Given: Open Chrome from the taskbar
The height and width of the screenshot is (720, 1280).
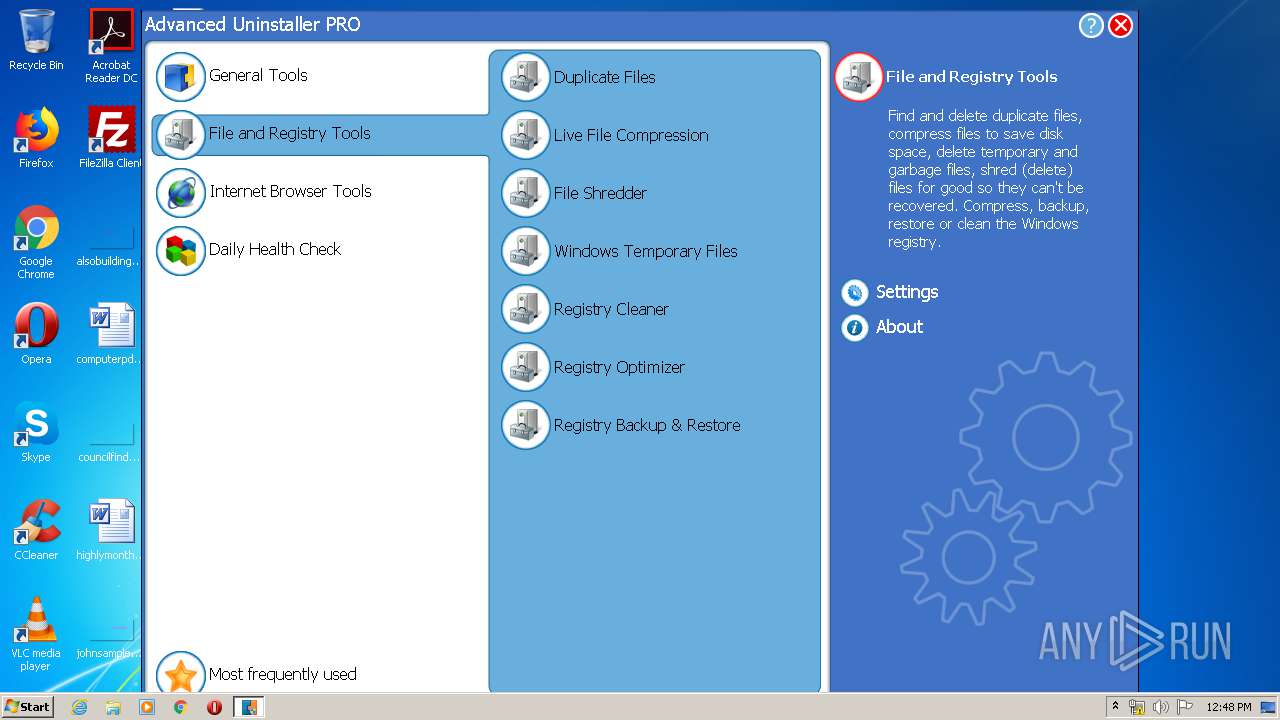Looking at the screenshot, I should click(180, 707).
